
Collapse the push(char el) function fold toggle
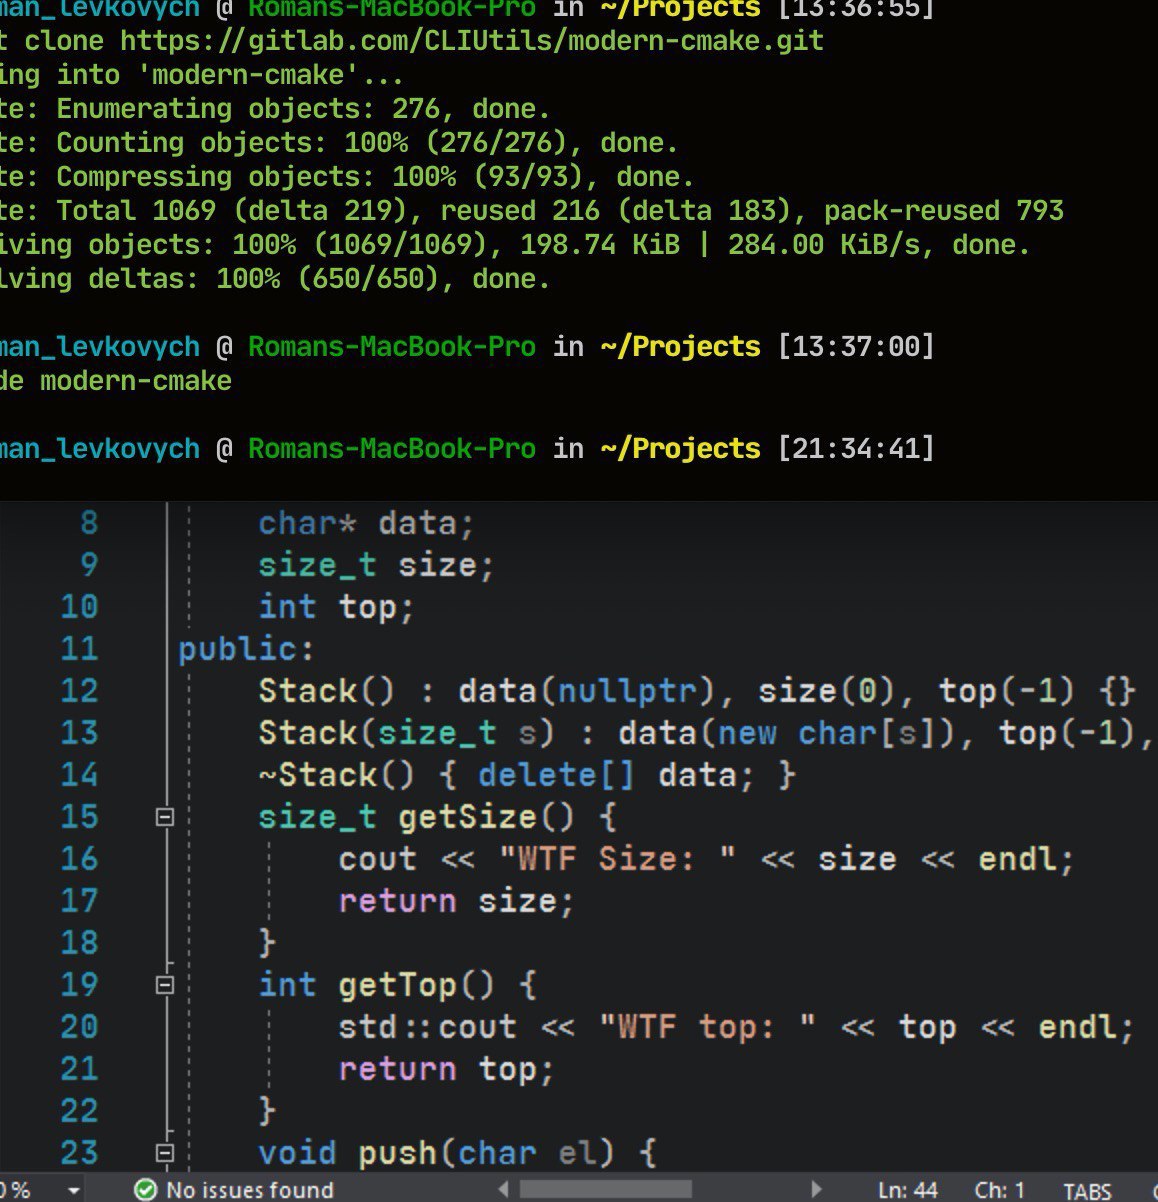point(166,1153)
